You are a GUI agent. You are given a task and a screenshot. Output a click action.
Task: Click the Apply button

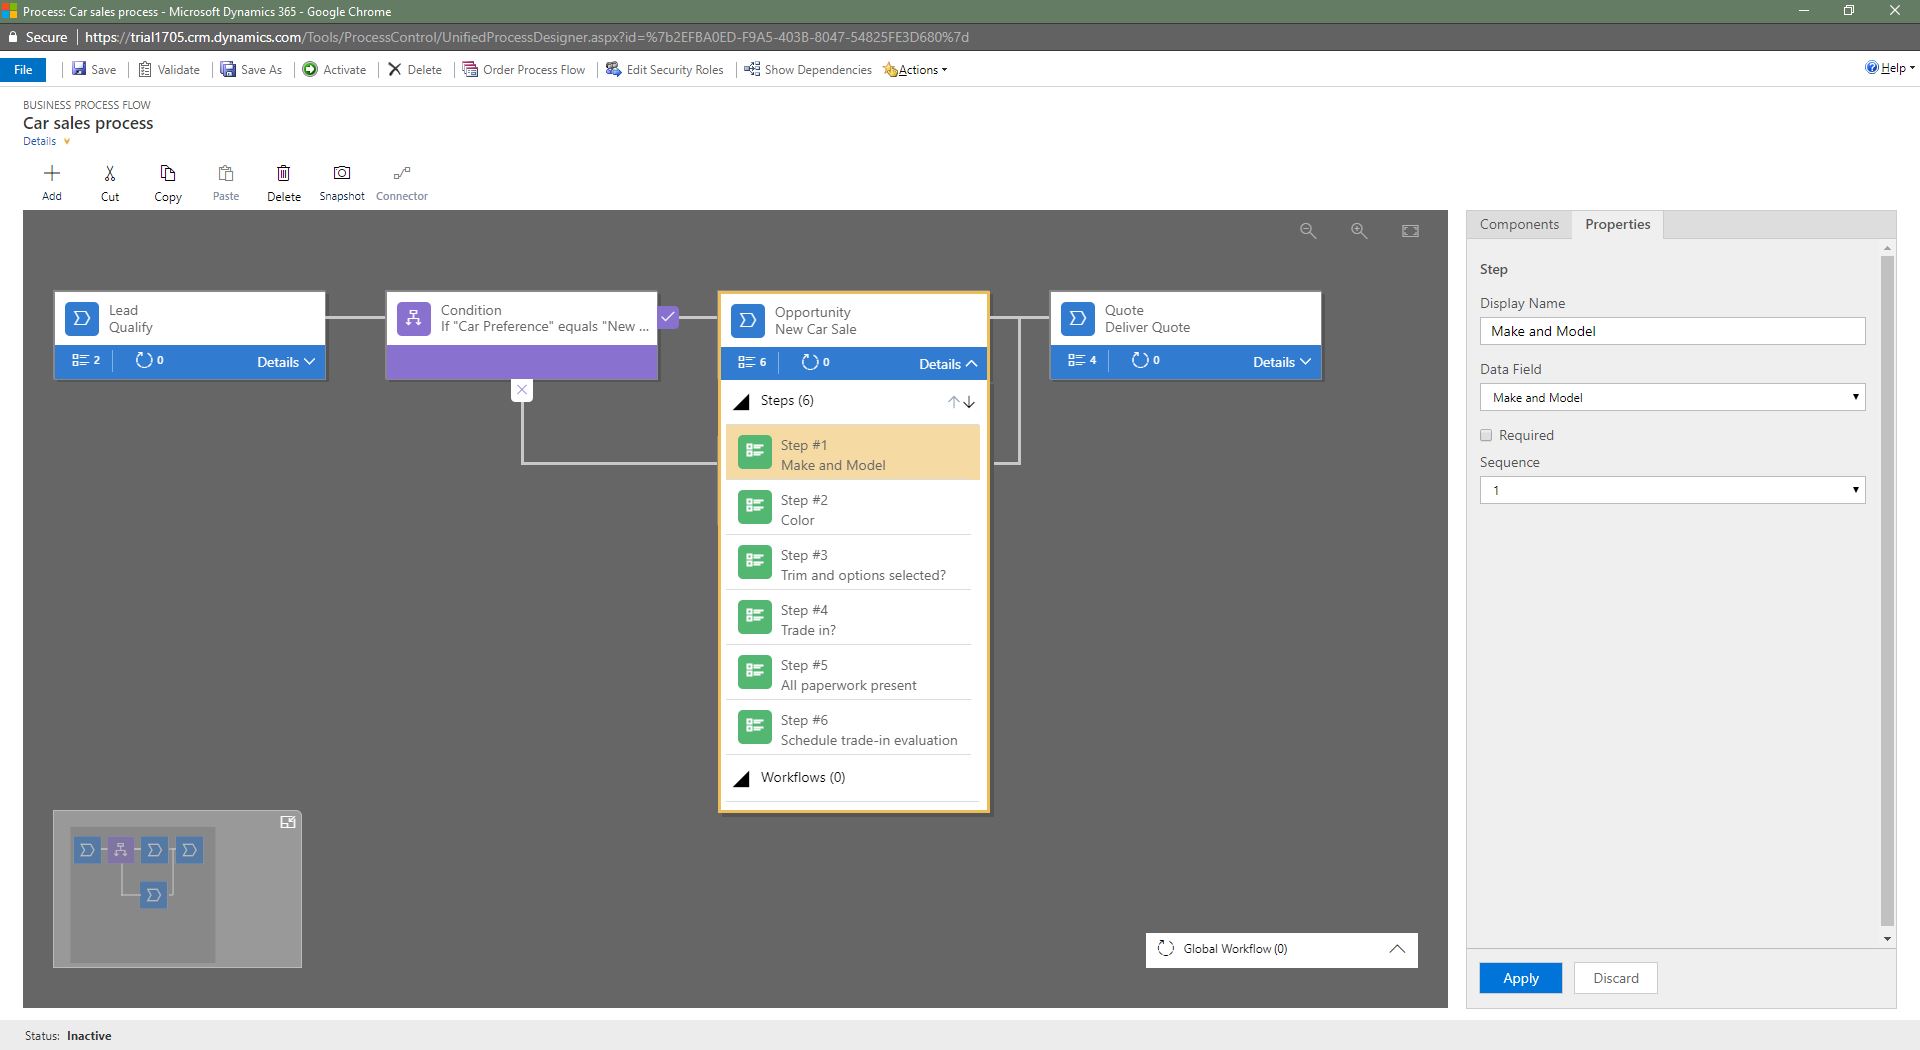point(1520,978)
